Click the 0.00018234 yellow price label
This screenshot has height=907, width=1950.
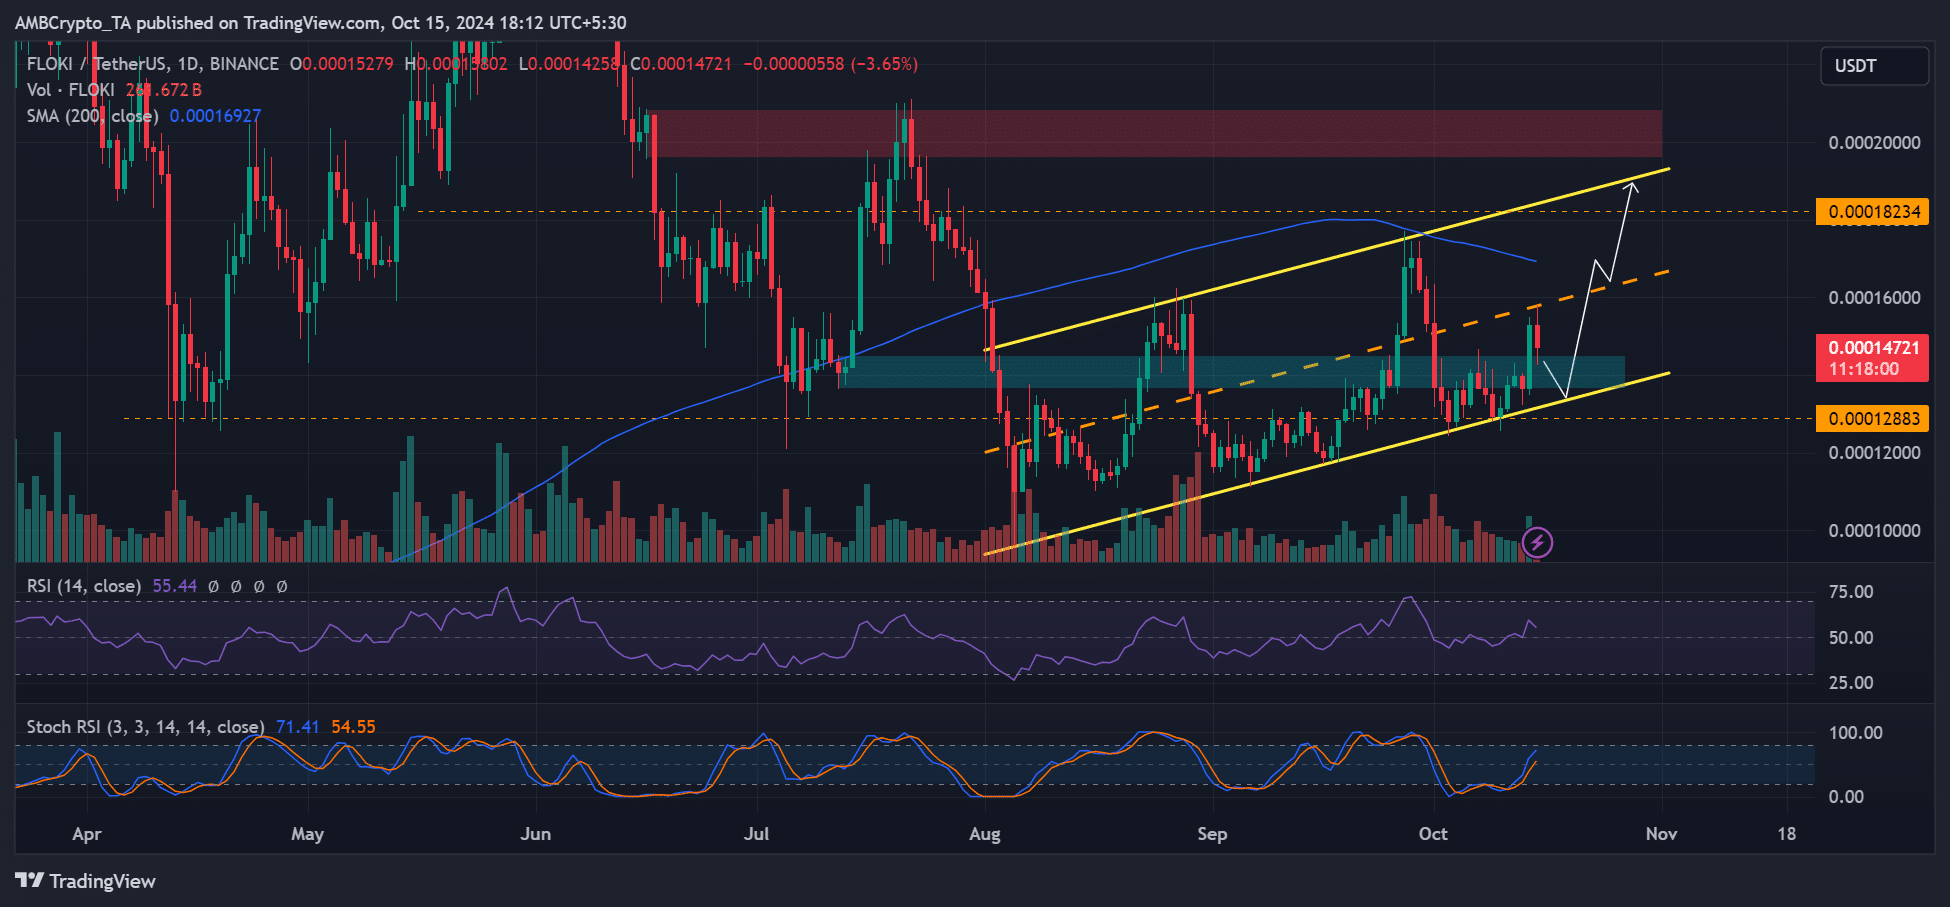click(1873, 212)
